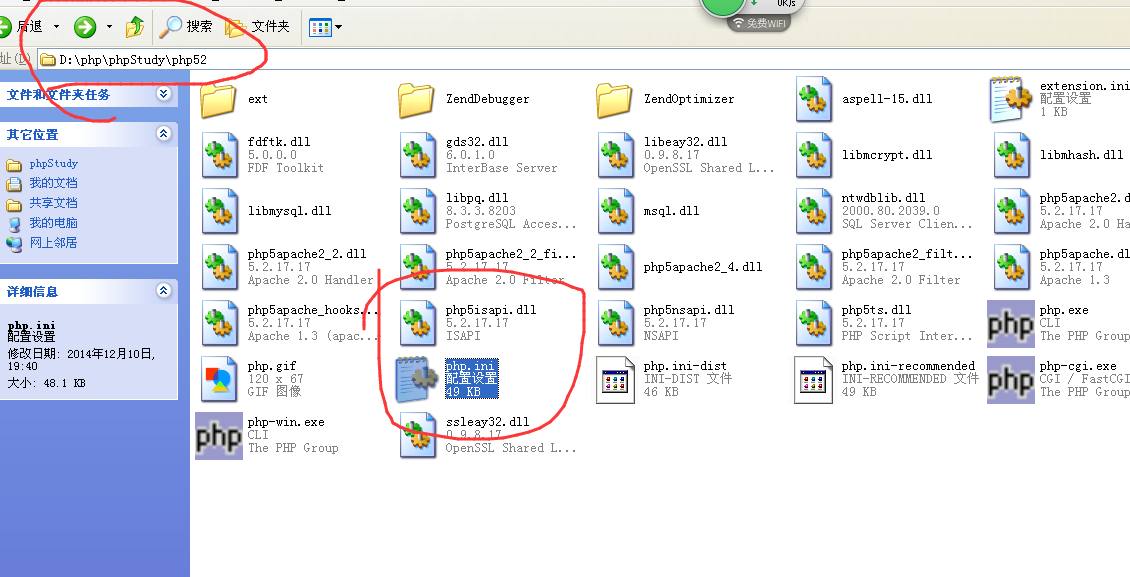Open the 共享文档 link
Viewport: 1130px width, 577px height.
(53, 203)
